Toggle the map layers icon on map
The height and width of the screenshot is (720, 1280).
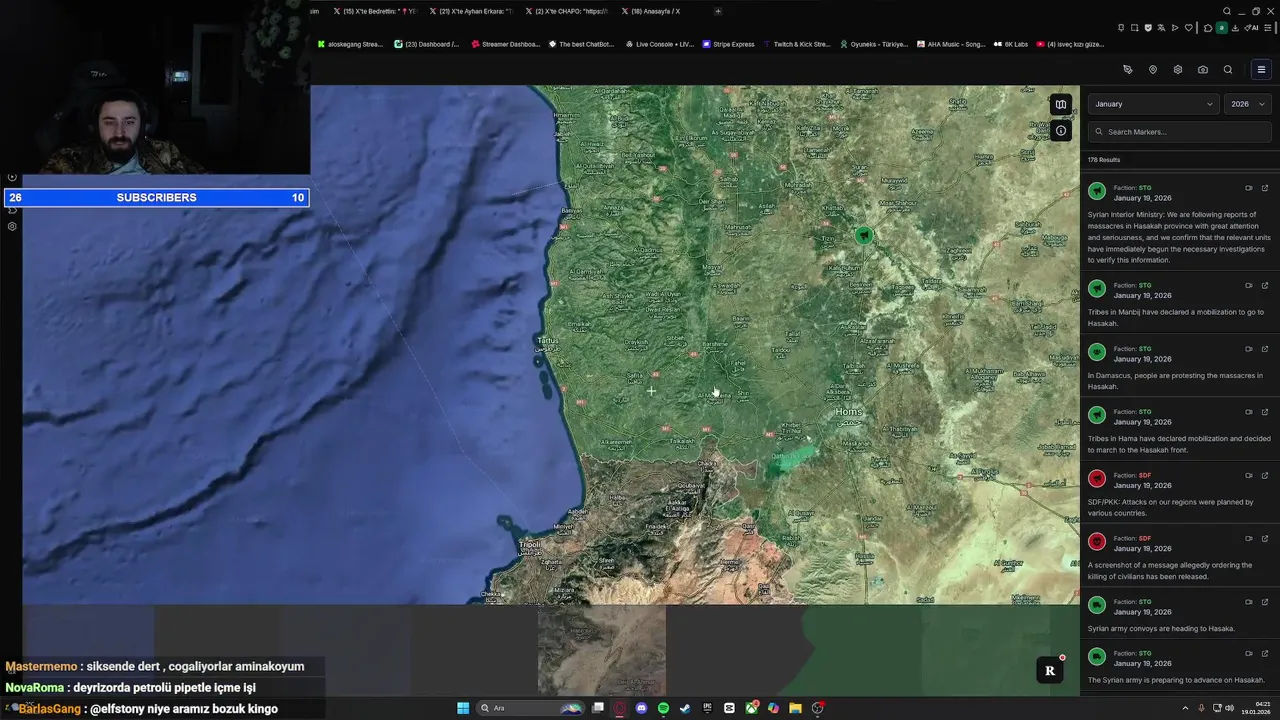(x=1061, y=104)
